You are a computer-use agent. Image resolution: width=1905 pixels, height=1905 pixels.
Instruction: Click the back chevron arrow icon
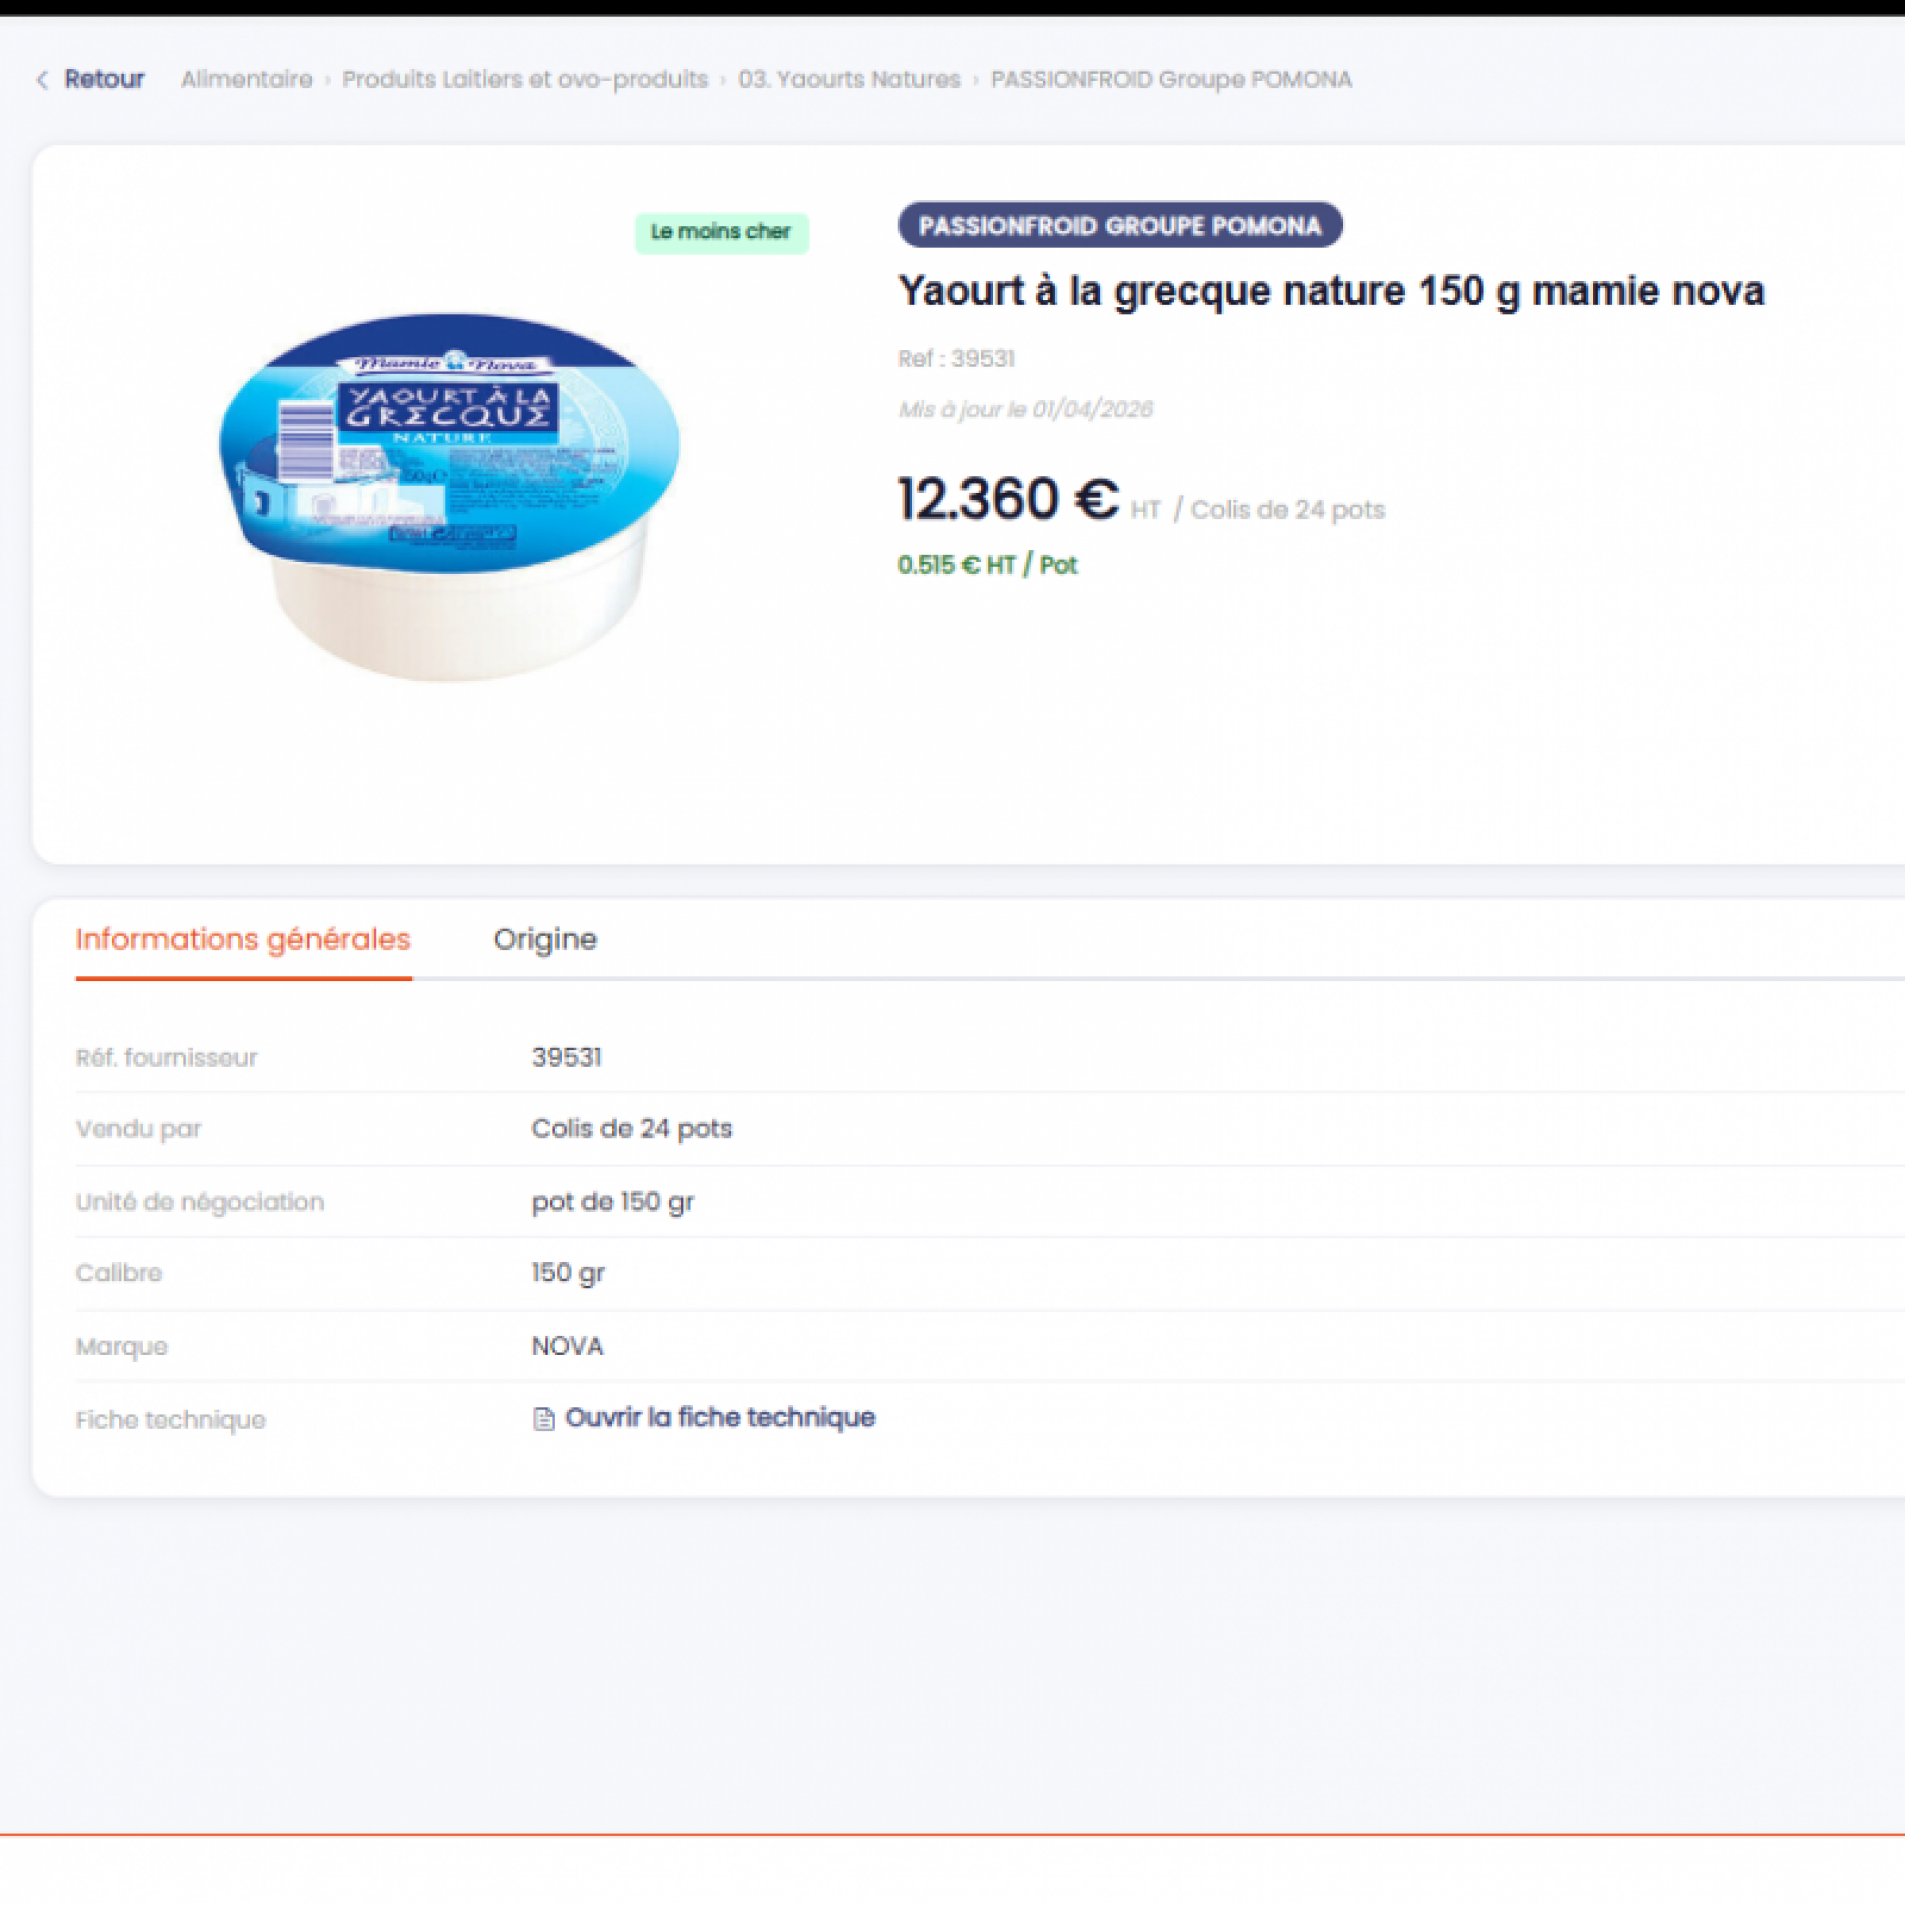tap(42, 80)
